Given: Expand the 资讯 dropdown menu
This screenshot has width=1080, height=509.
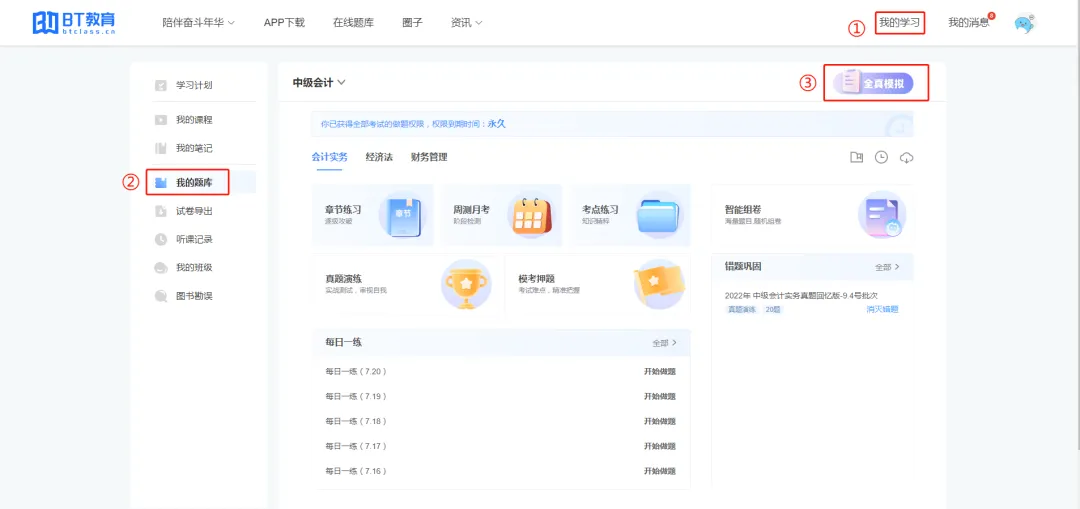Looking at the screenshot, I should (466, 23).
